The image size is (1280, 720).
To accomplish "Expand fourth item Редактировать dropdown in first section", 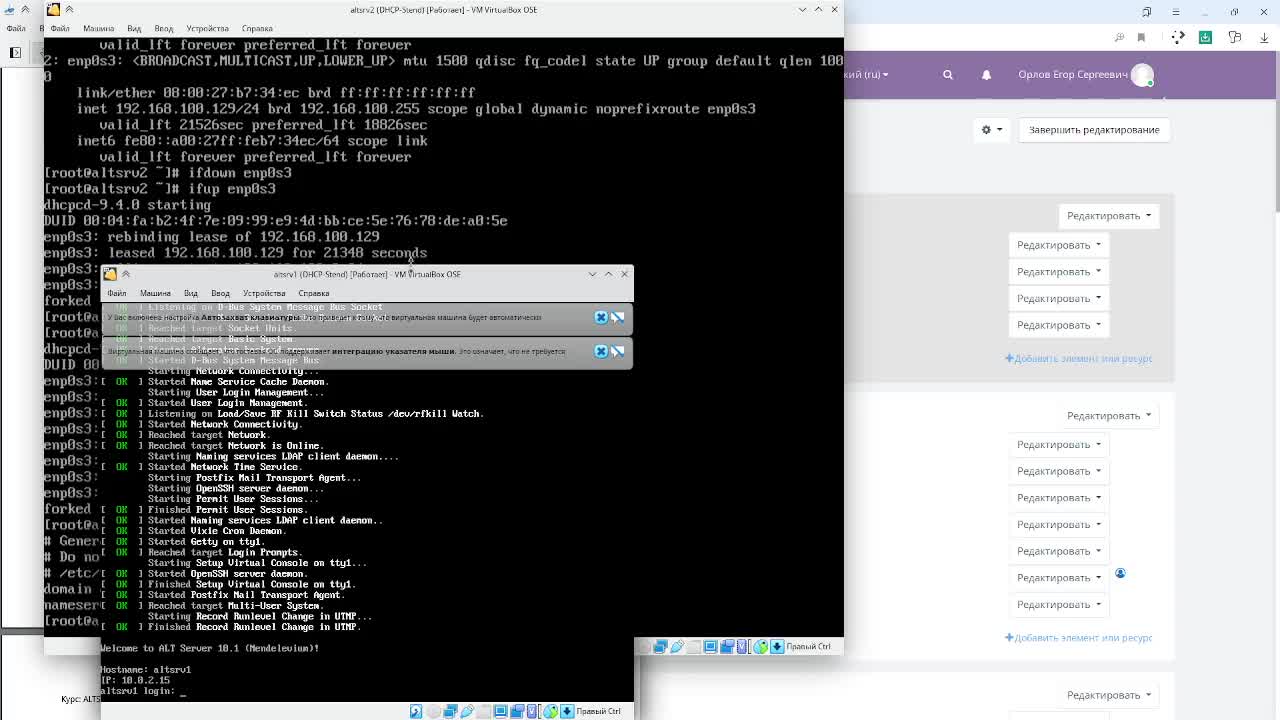I will [x=1058, y=325].
